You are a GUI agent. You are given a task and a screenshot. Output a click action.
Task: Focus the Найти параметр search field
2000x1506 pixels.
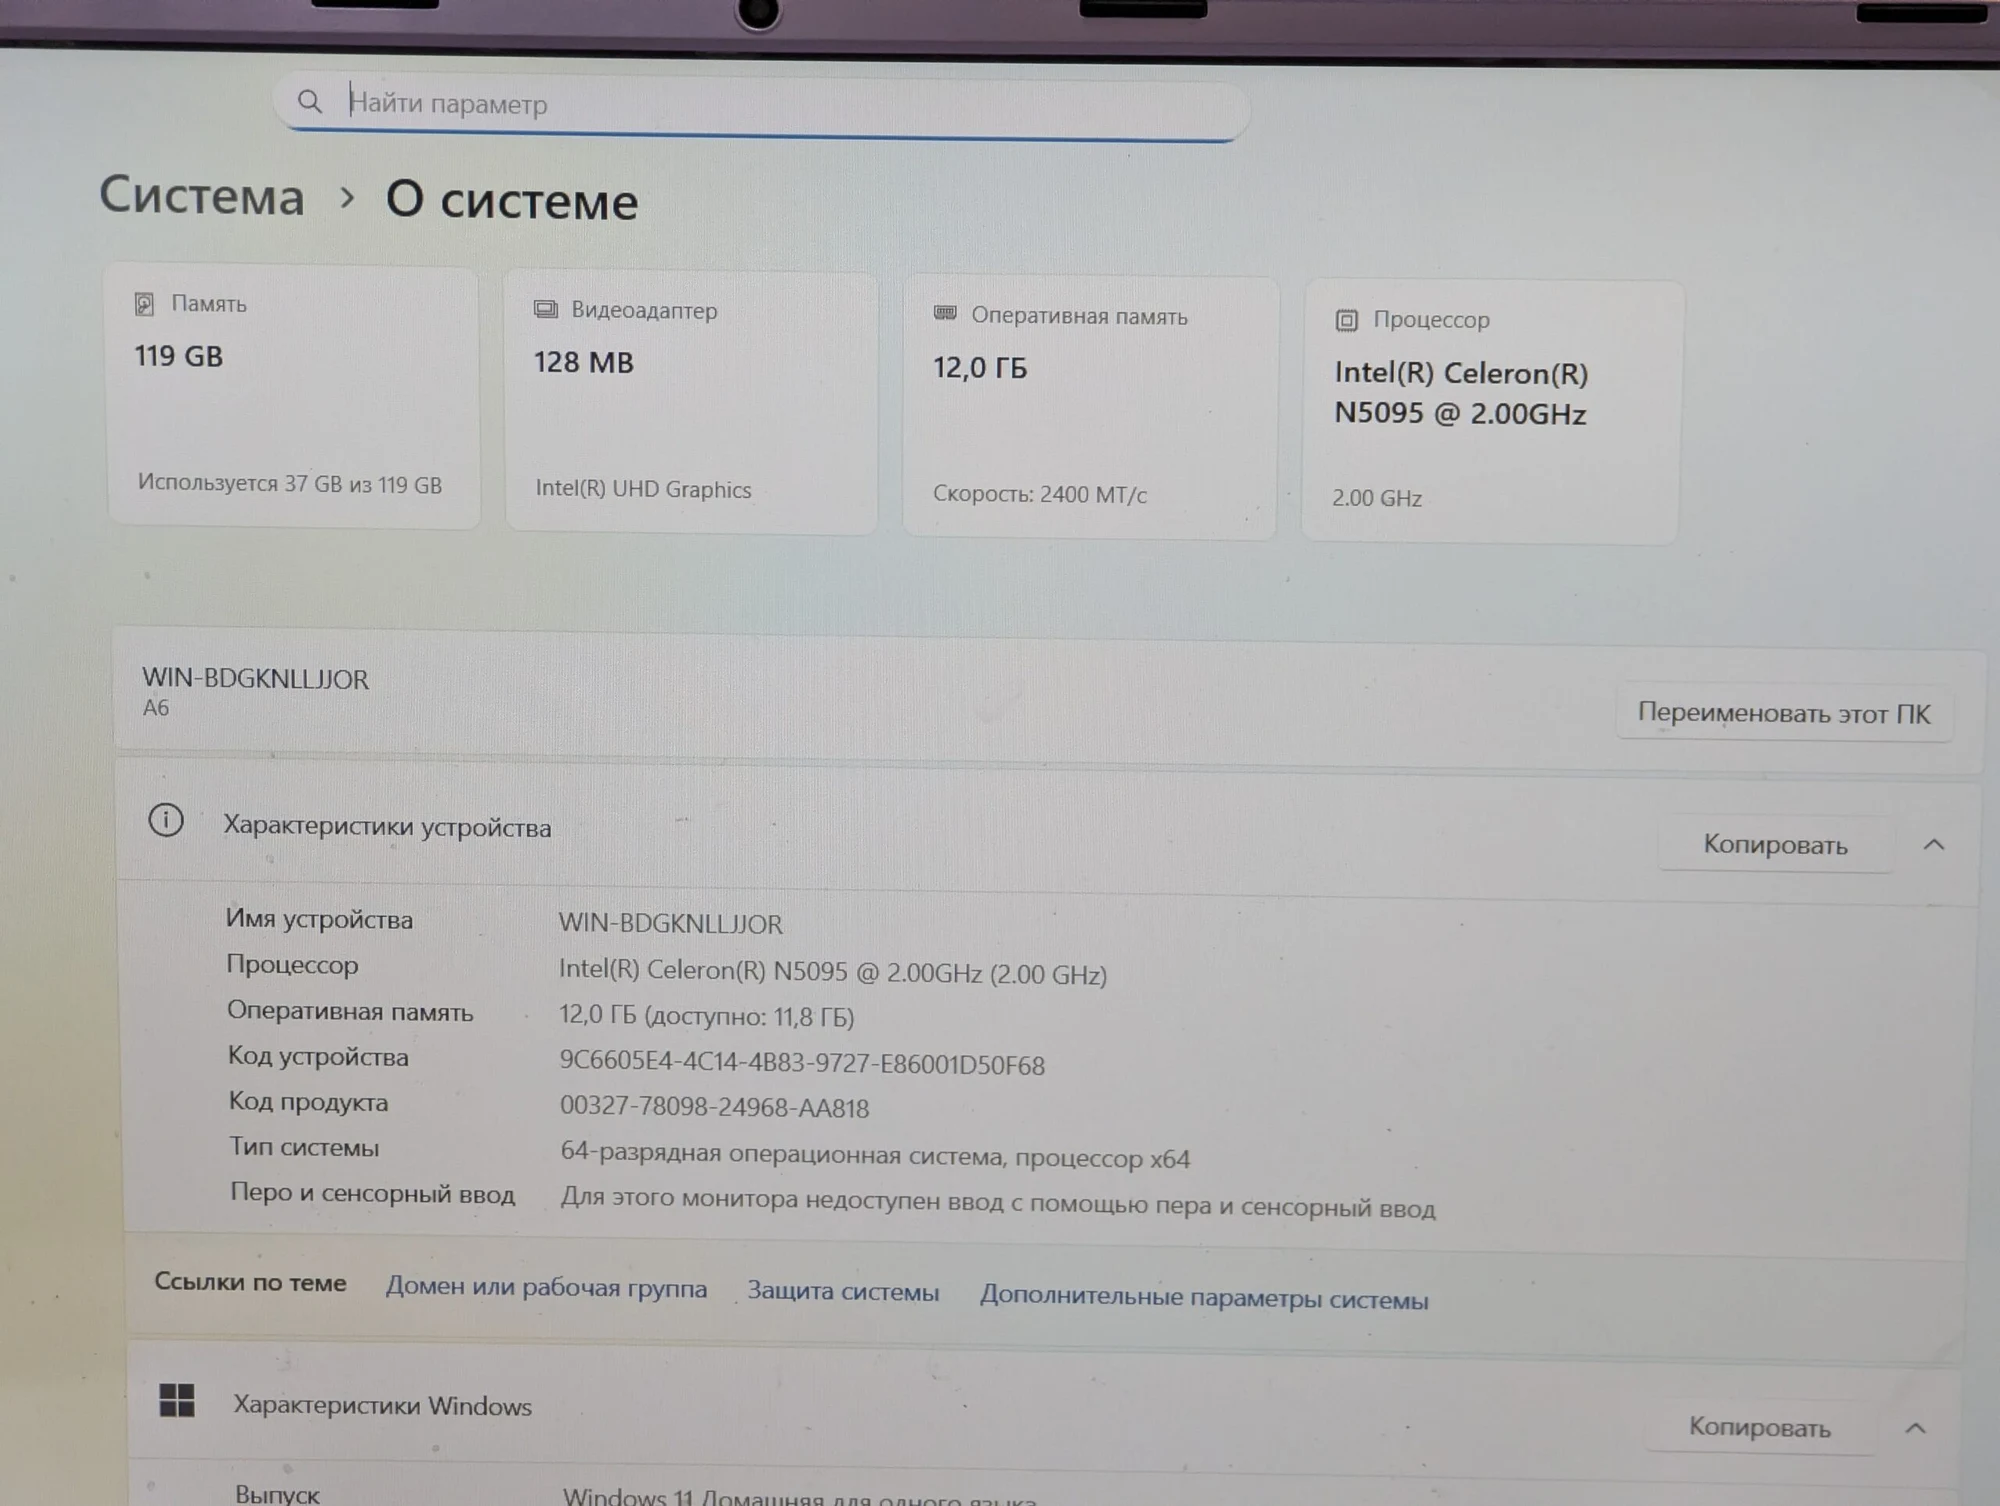(x=762, y=107)
